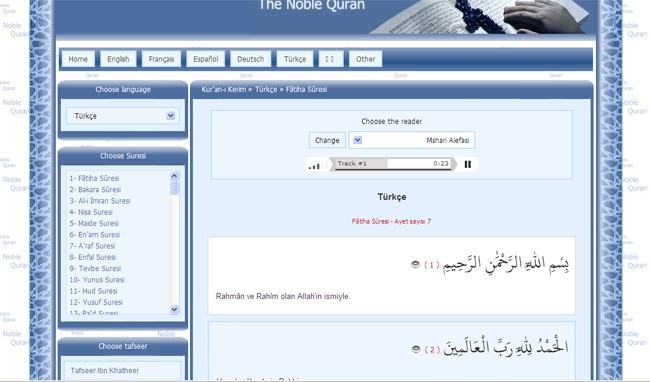Click the eye icon beside verse 1
Screen dimensions: 650x382
(x=415, y=264)
